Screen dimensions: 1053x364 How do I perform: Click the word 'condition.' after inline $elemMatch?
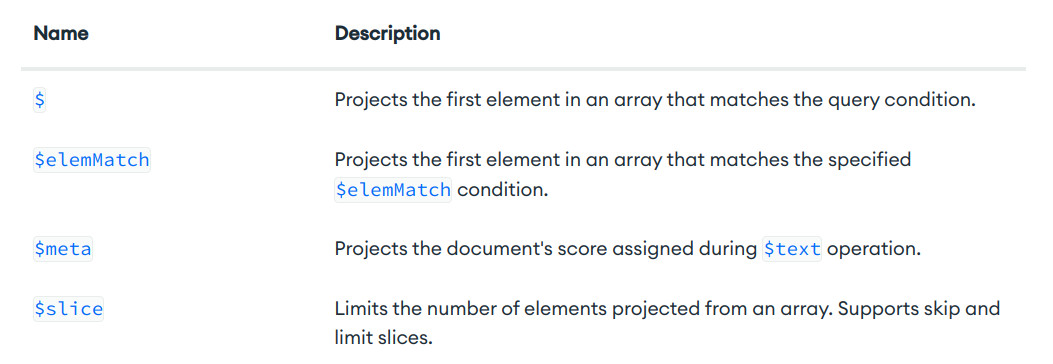point(503,190)
